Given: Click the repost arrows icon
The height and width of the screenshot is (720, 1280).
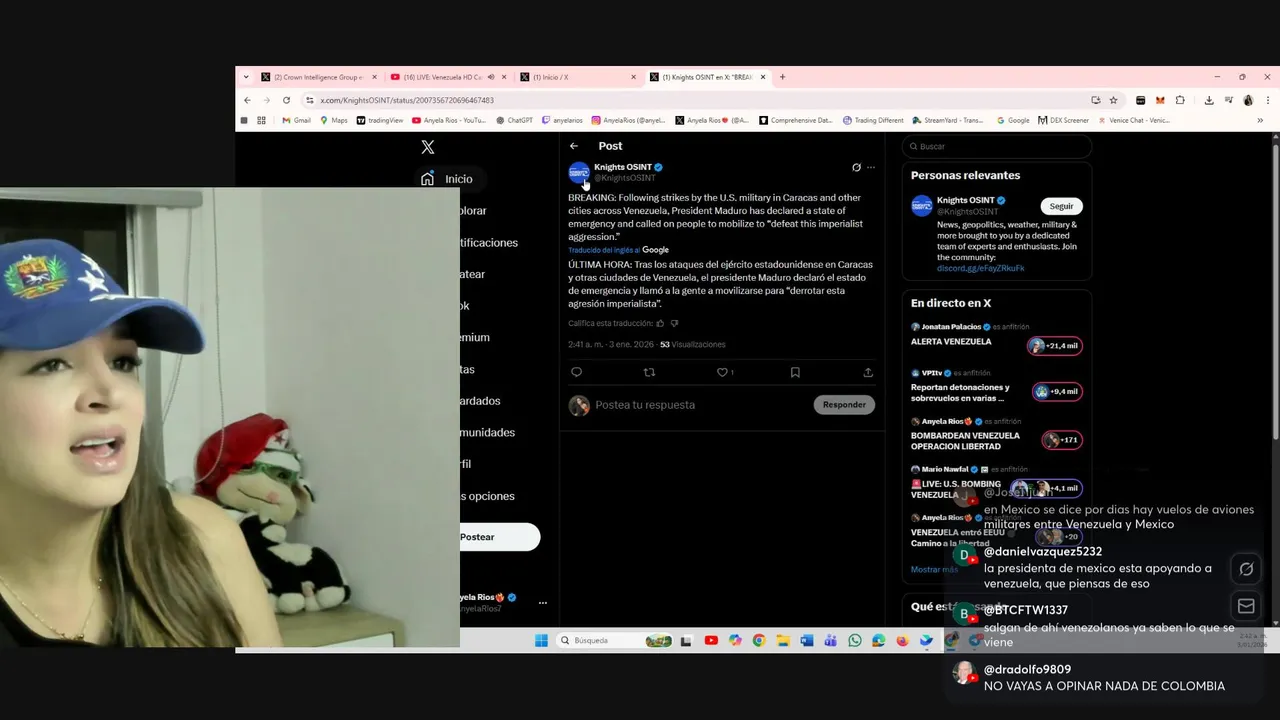Looking at the screenshot, I should (x=649, y=372).
